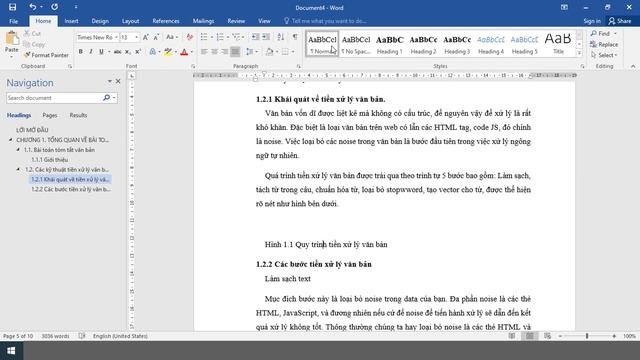The height and width of the screenshot is (360, 640).
Task: Decrease font size with Shrink Font
Action: point(156,37)
